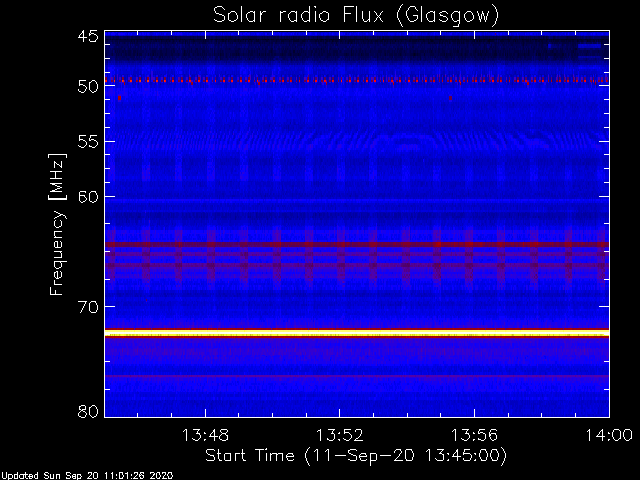Click the '13:52' time axis label

[340, 435]
